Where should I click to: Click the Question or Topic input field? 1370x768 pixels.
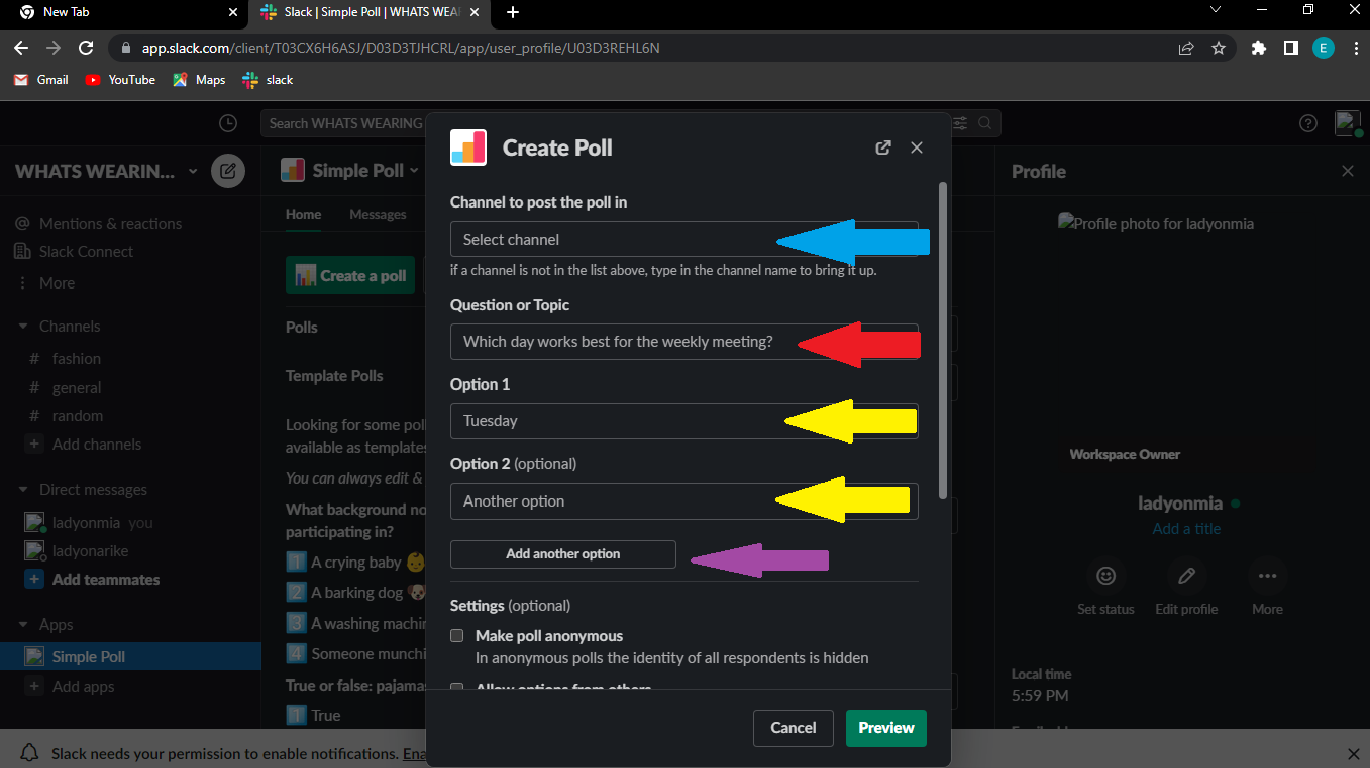click(684, 342)
